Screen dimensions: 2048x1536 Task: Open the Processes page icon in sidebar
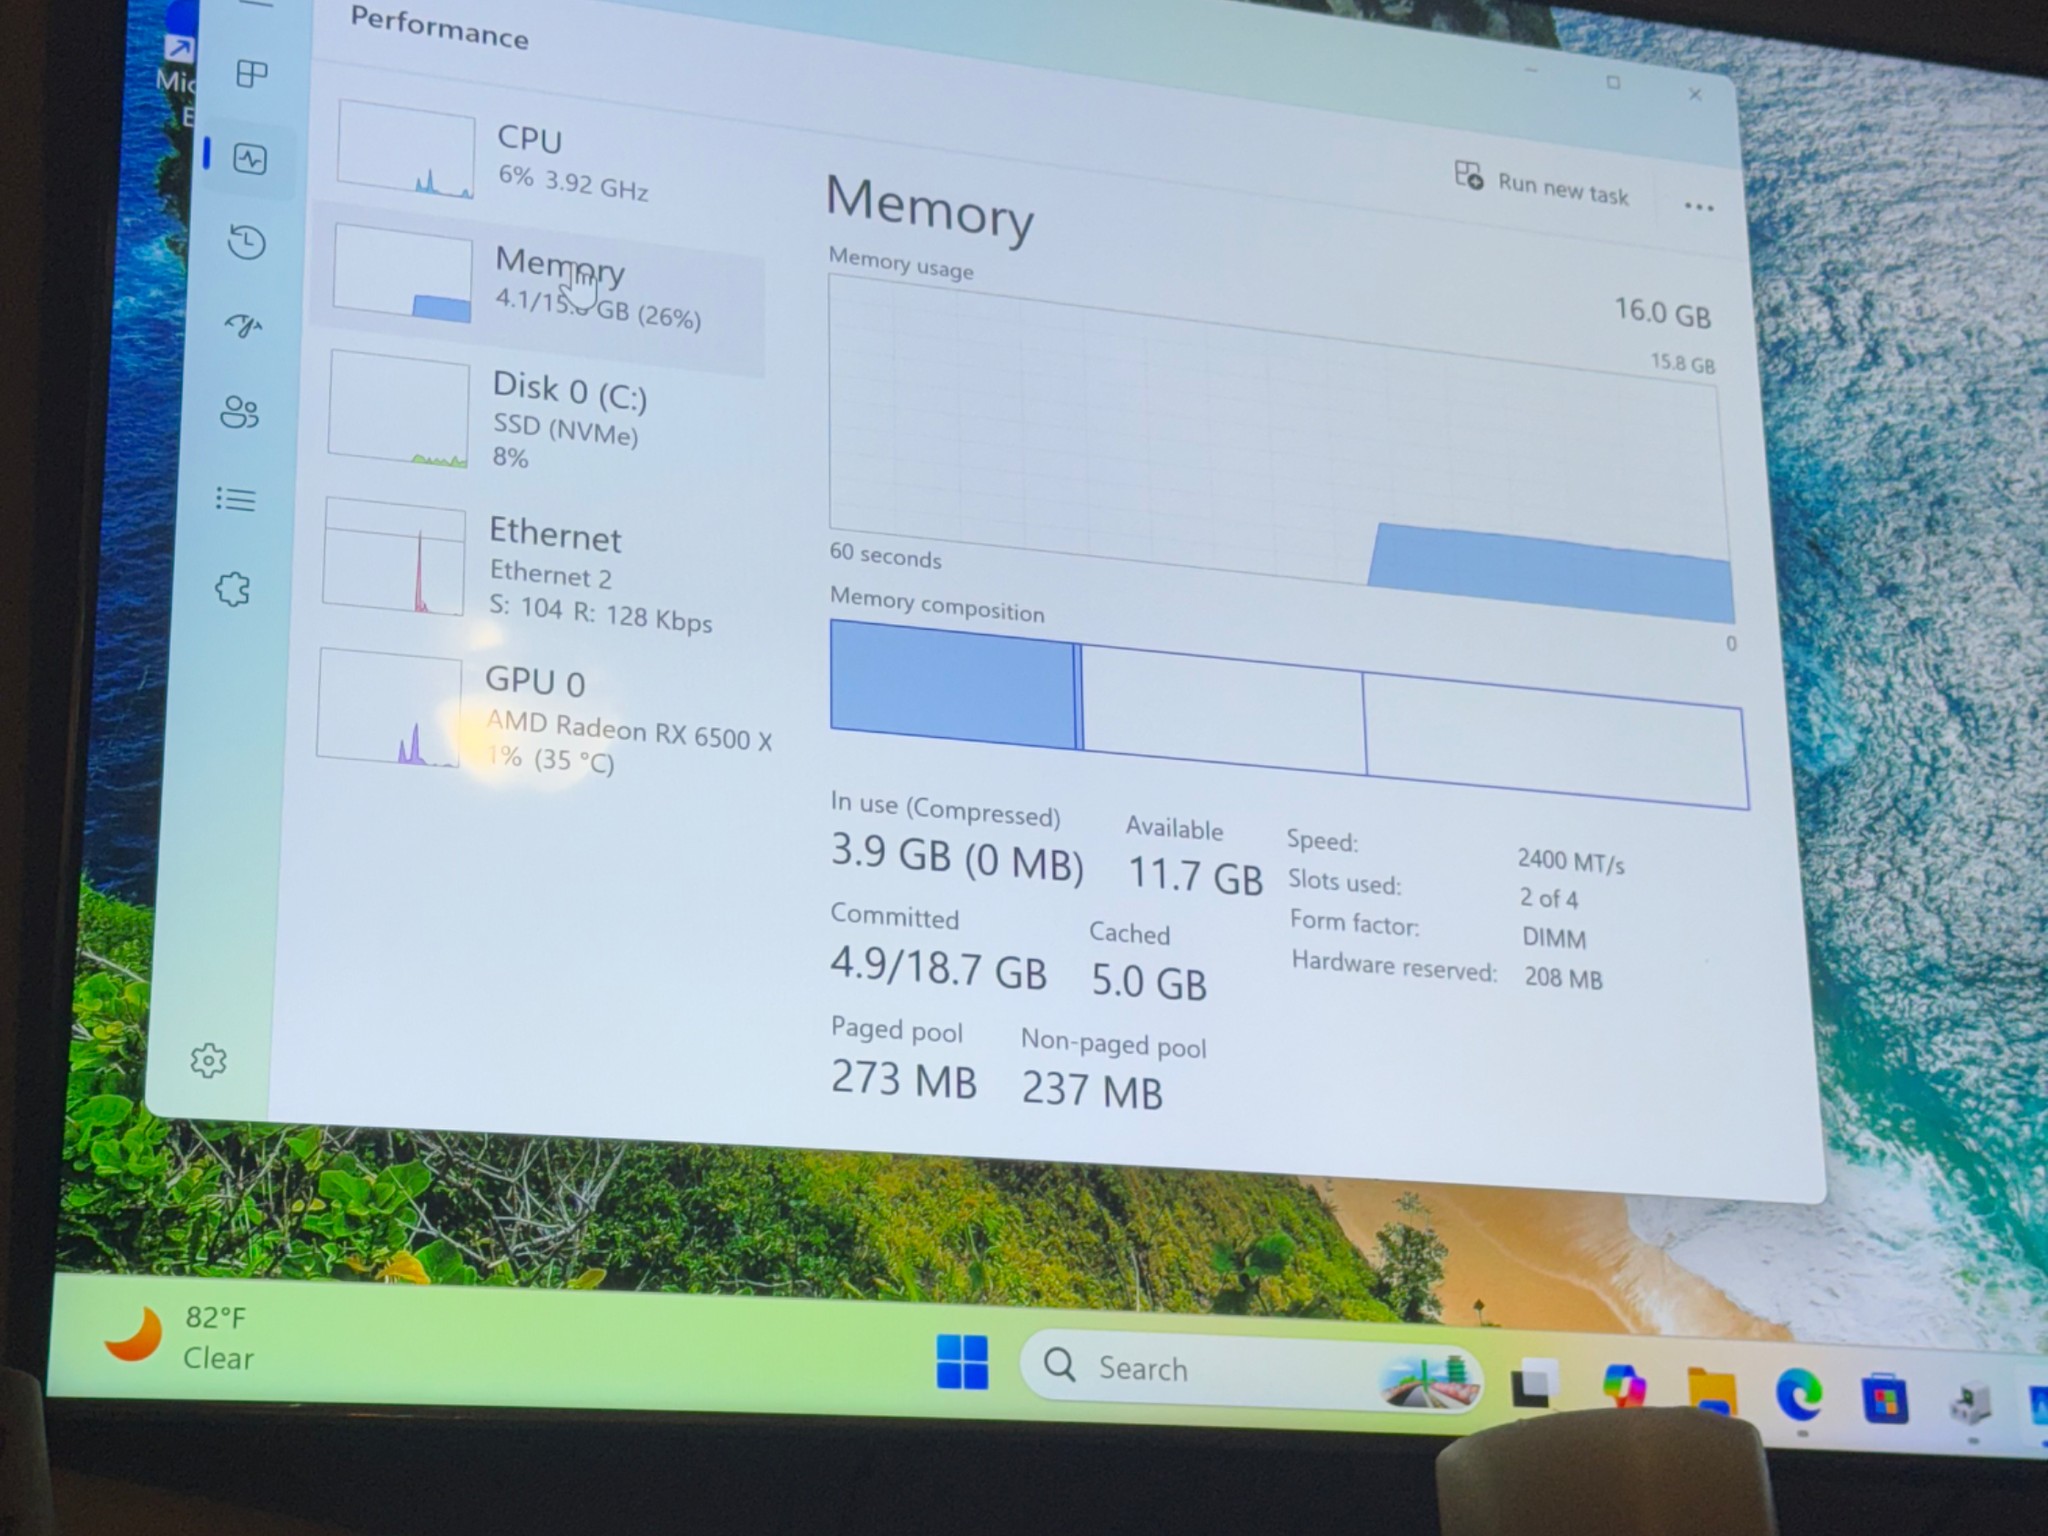[251, 74]
